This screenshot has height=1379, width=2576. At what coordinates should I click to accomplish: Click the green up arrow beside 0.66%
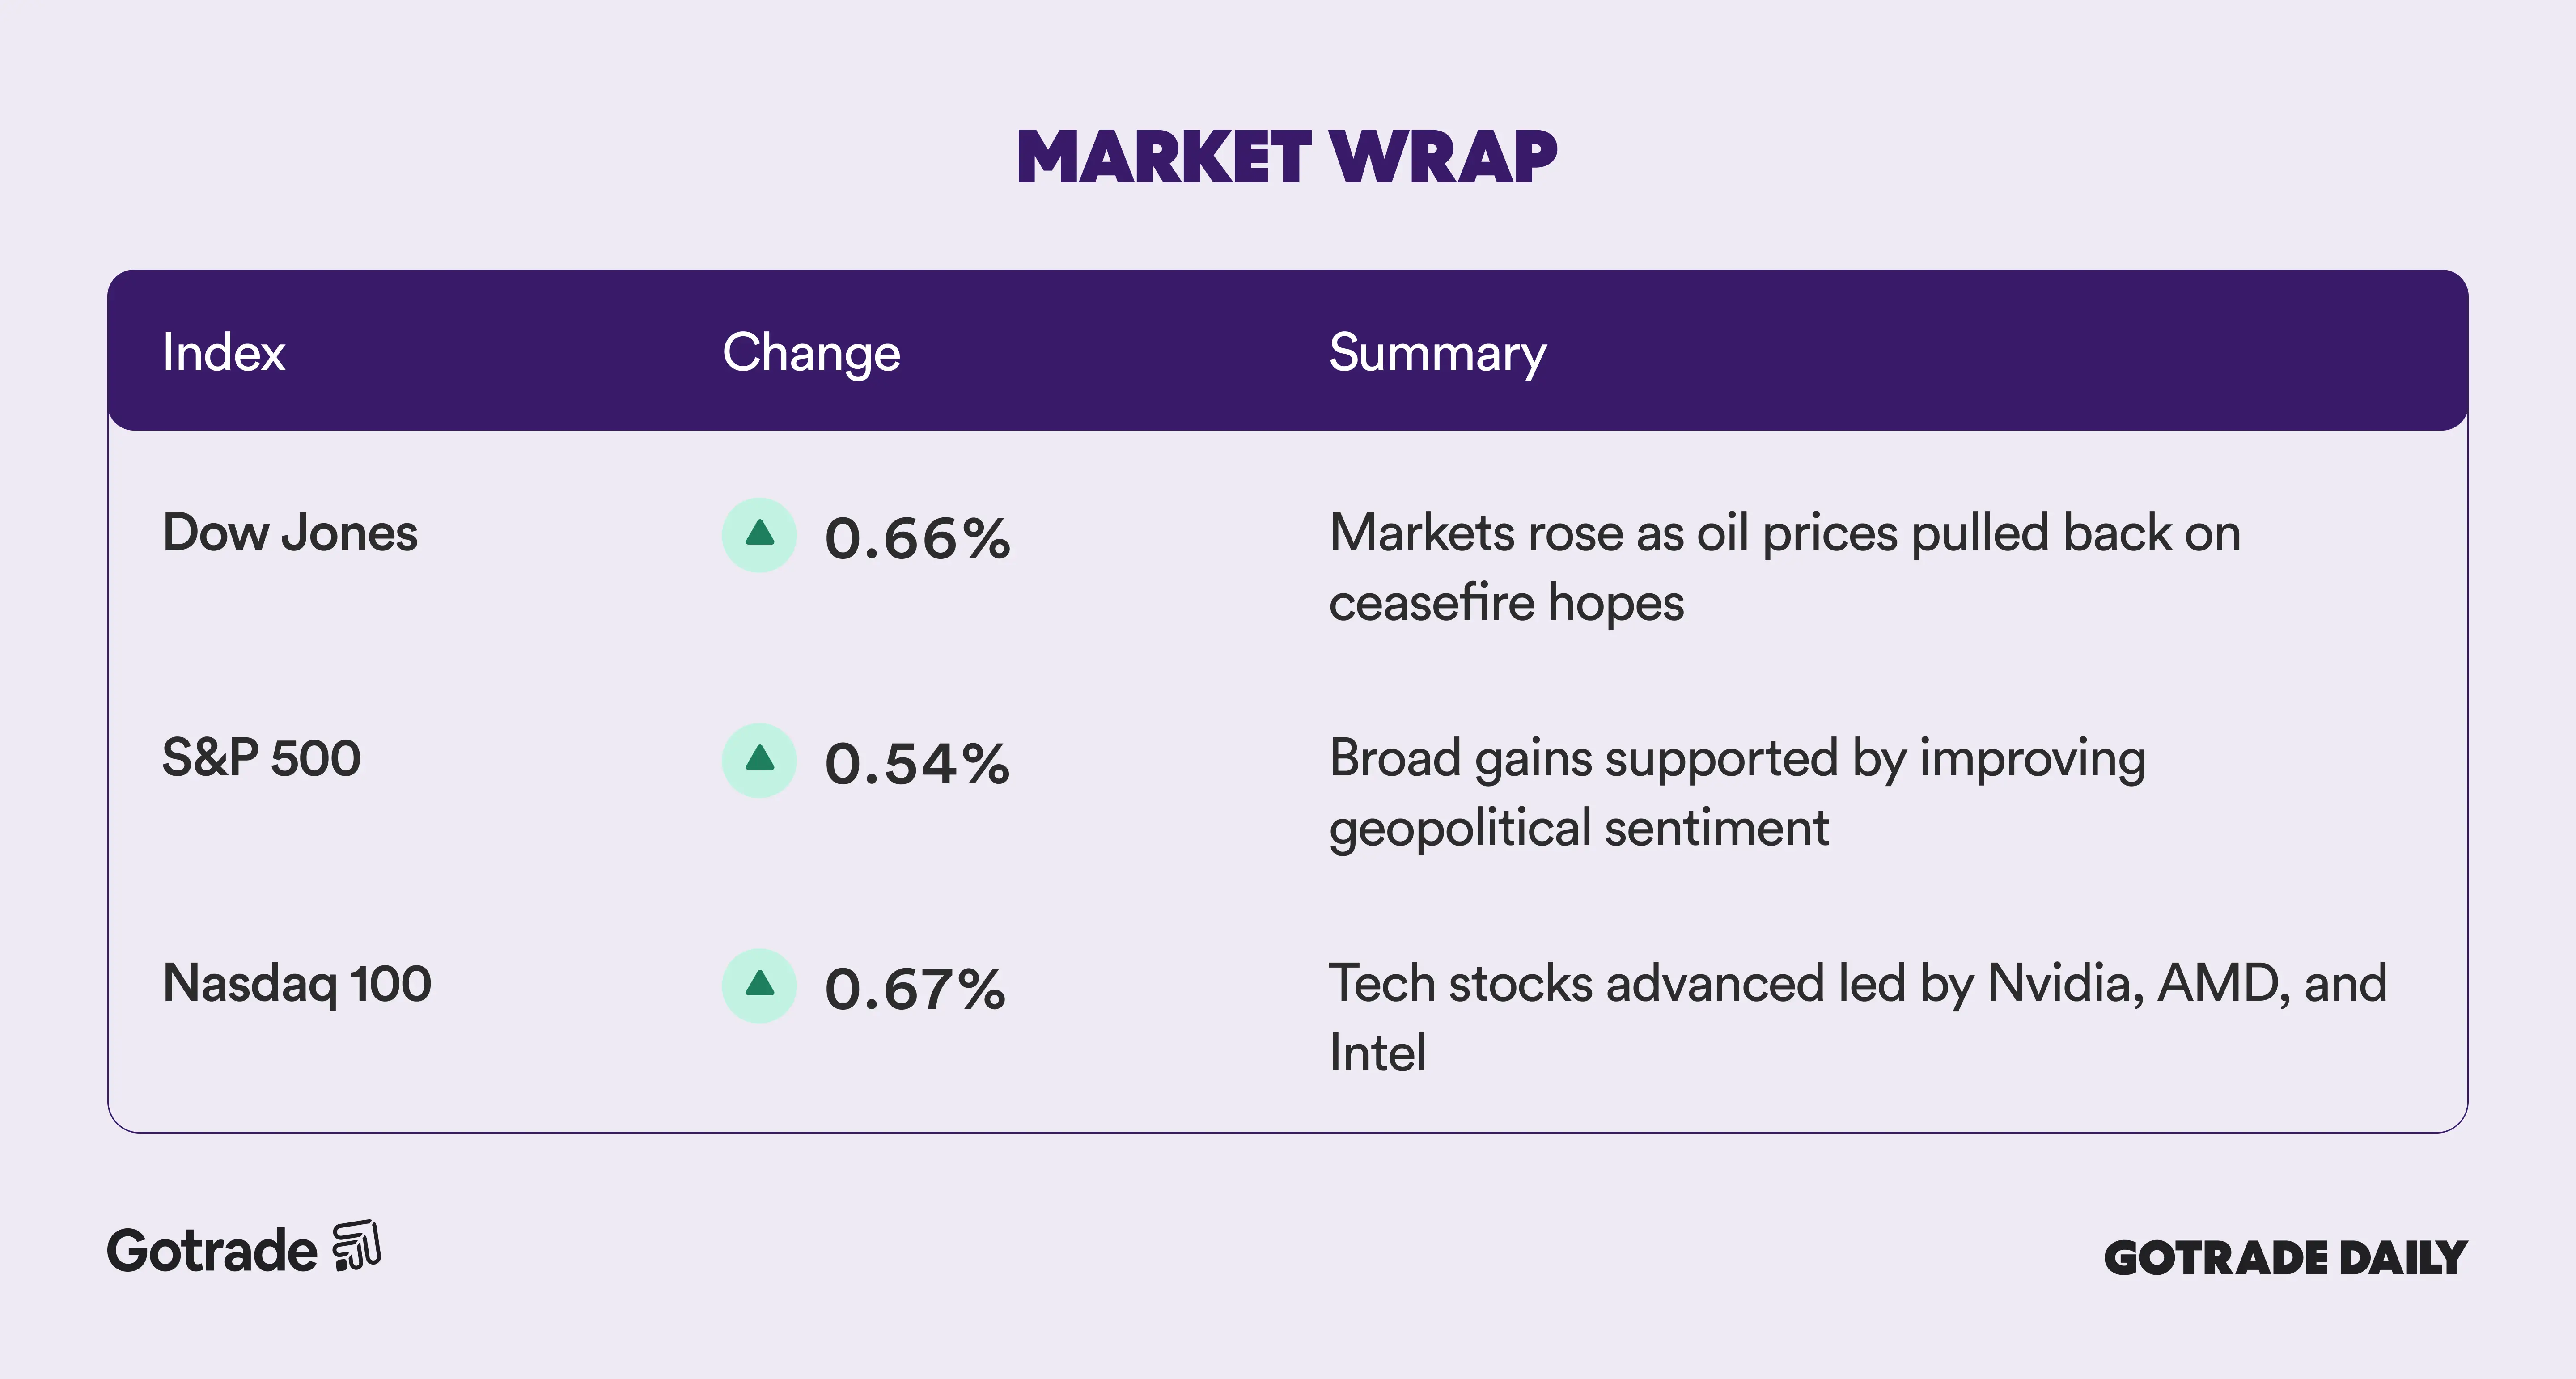(x=759, y=535)
